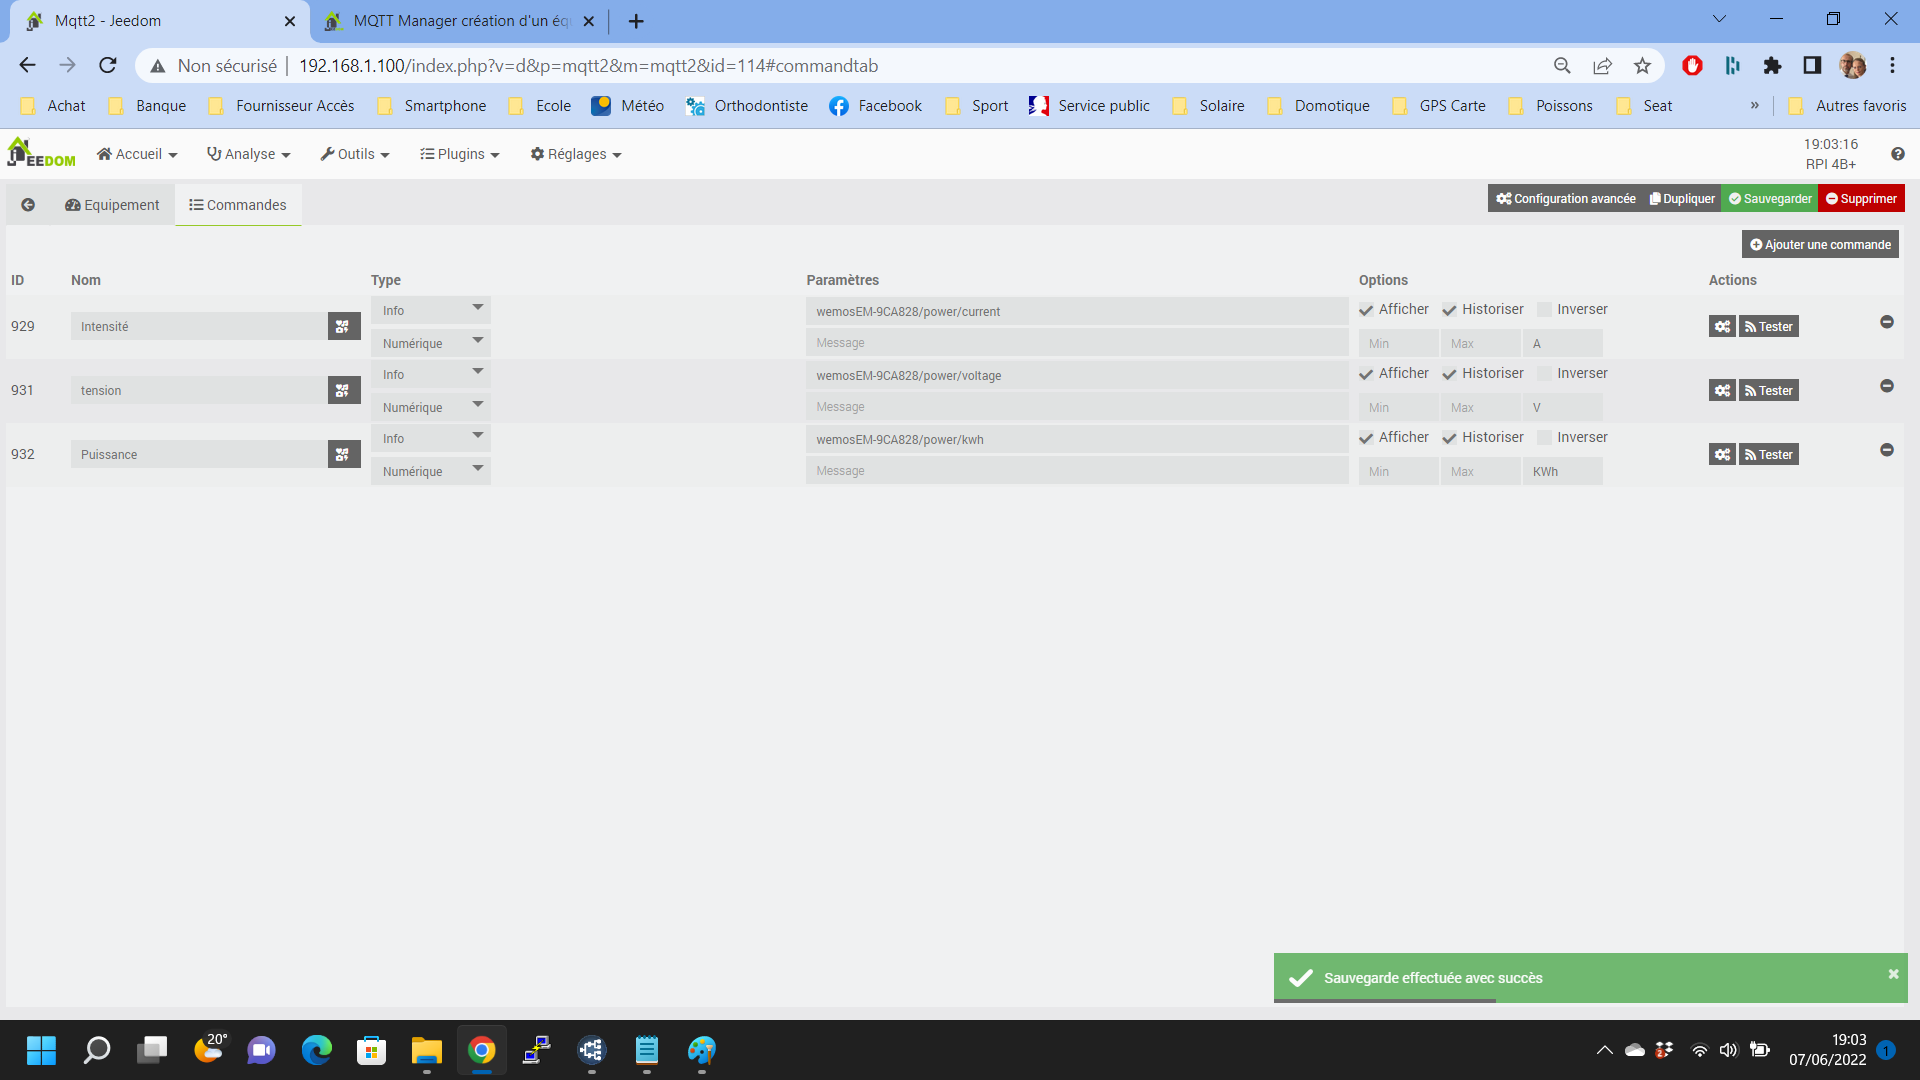Open the Réglages menu
The image size is (1920, 1080).
(575, 154)
